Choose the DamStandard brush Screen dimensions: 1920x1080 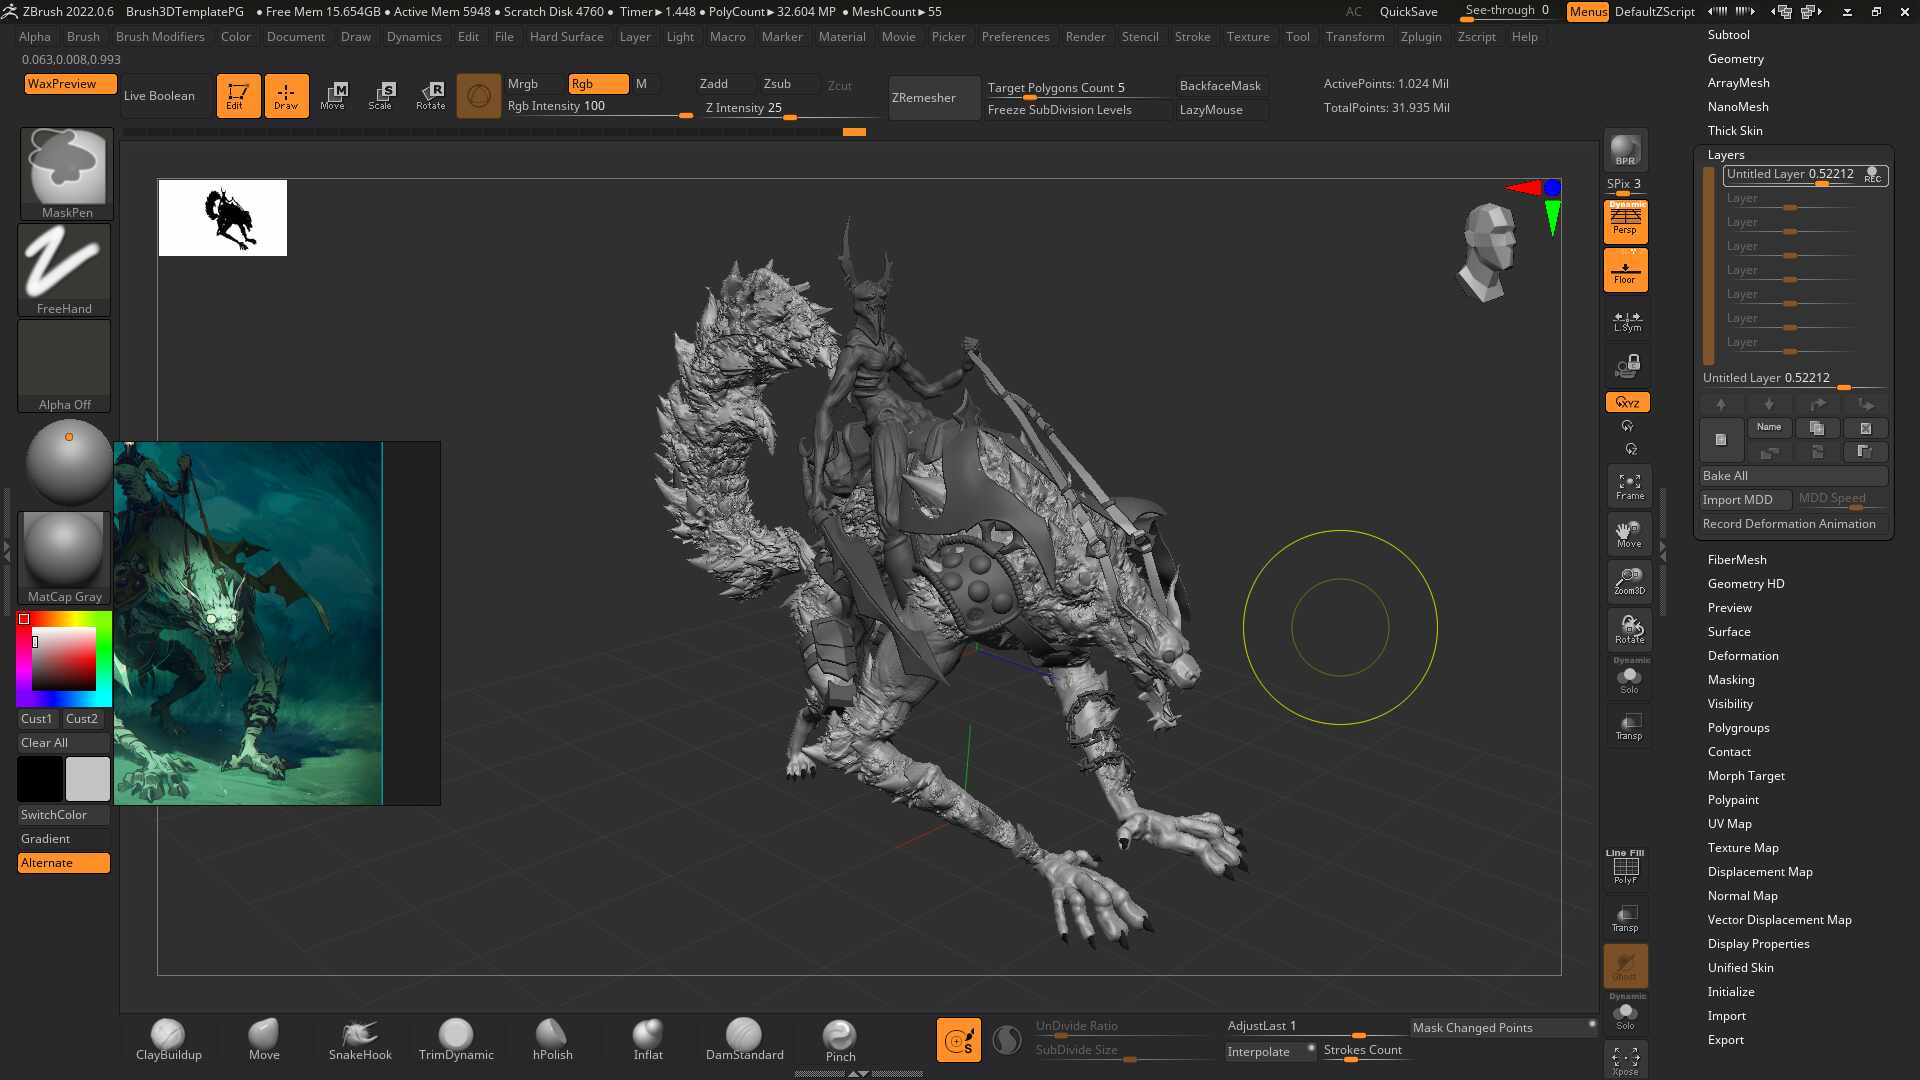click(744, 1040)
